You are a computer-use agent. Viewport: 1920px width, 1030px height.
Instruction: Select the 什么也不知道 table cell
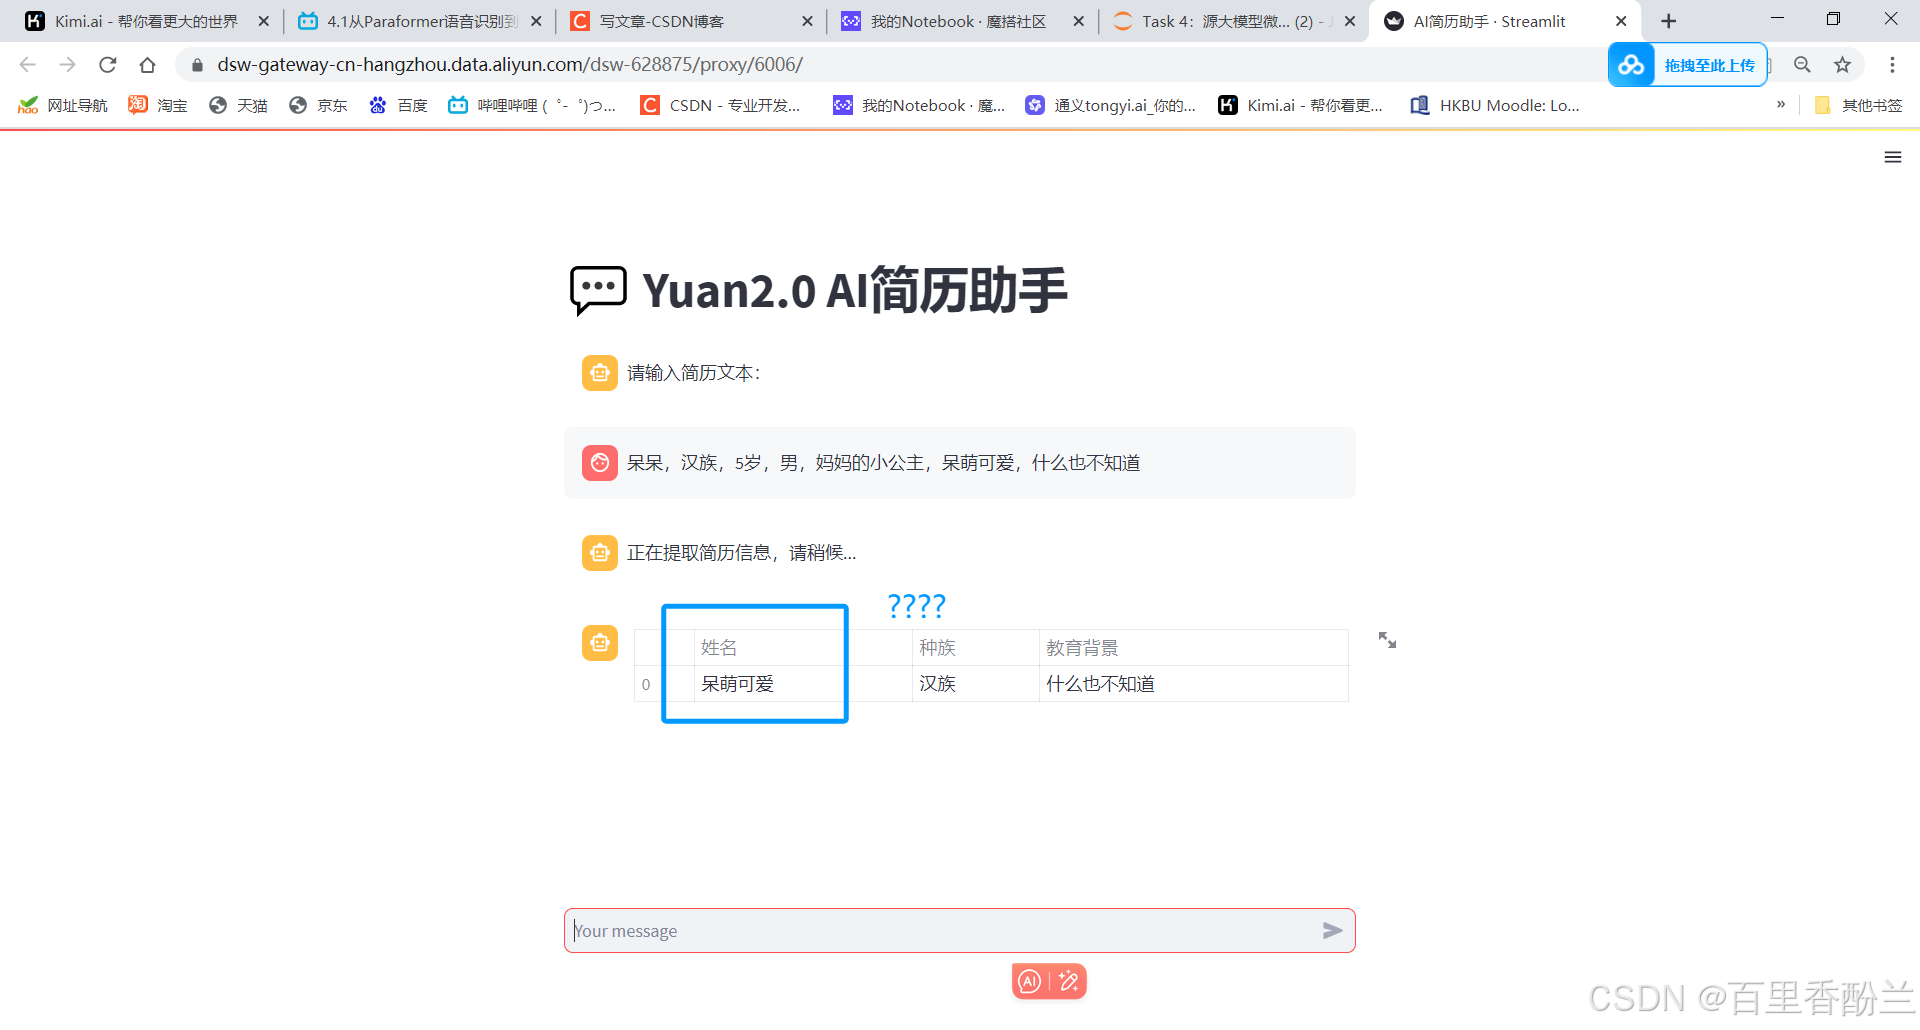(1193, 684)
